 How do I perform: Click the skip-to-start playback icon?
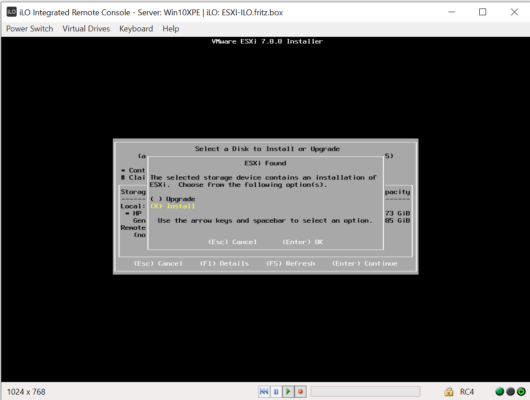264,392
